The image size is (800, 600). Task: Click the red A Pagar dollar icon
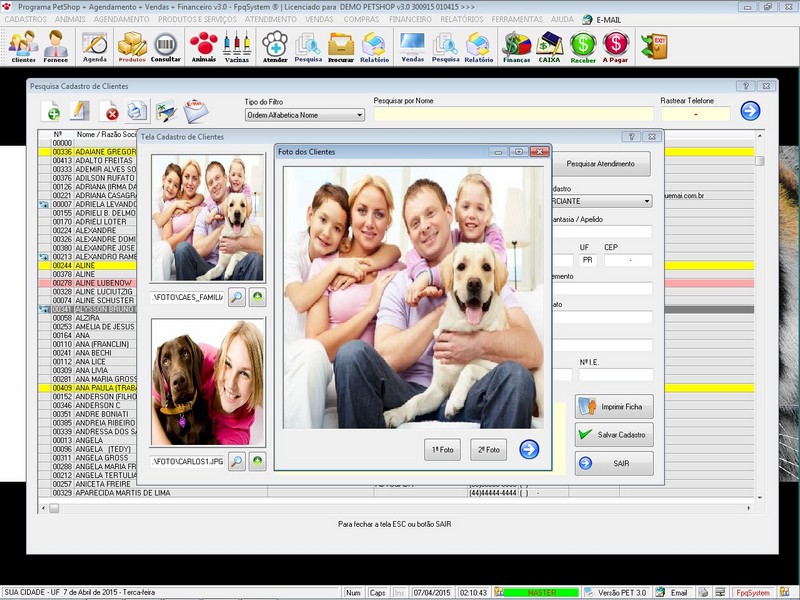(615, 46)
